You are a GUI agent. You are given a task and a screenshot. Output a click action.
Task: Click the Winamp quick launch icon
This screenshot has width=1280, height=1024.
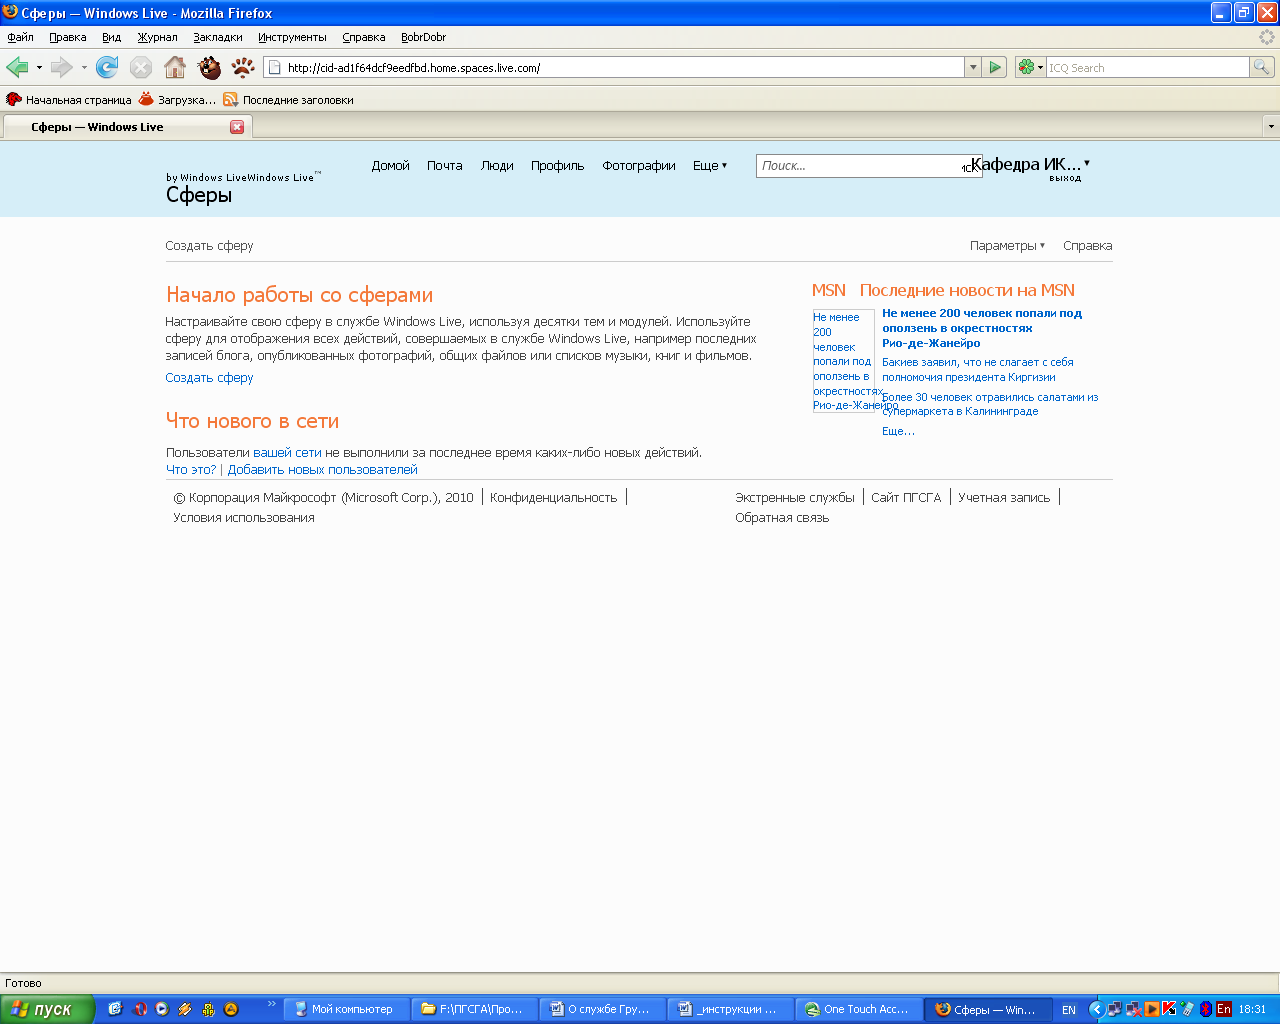(x=185, y=1009)
